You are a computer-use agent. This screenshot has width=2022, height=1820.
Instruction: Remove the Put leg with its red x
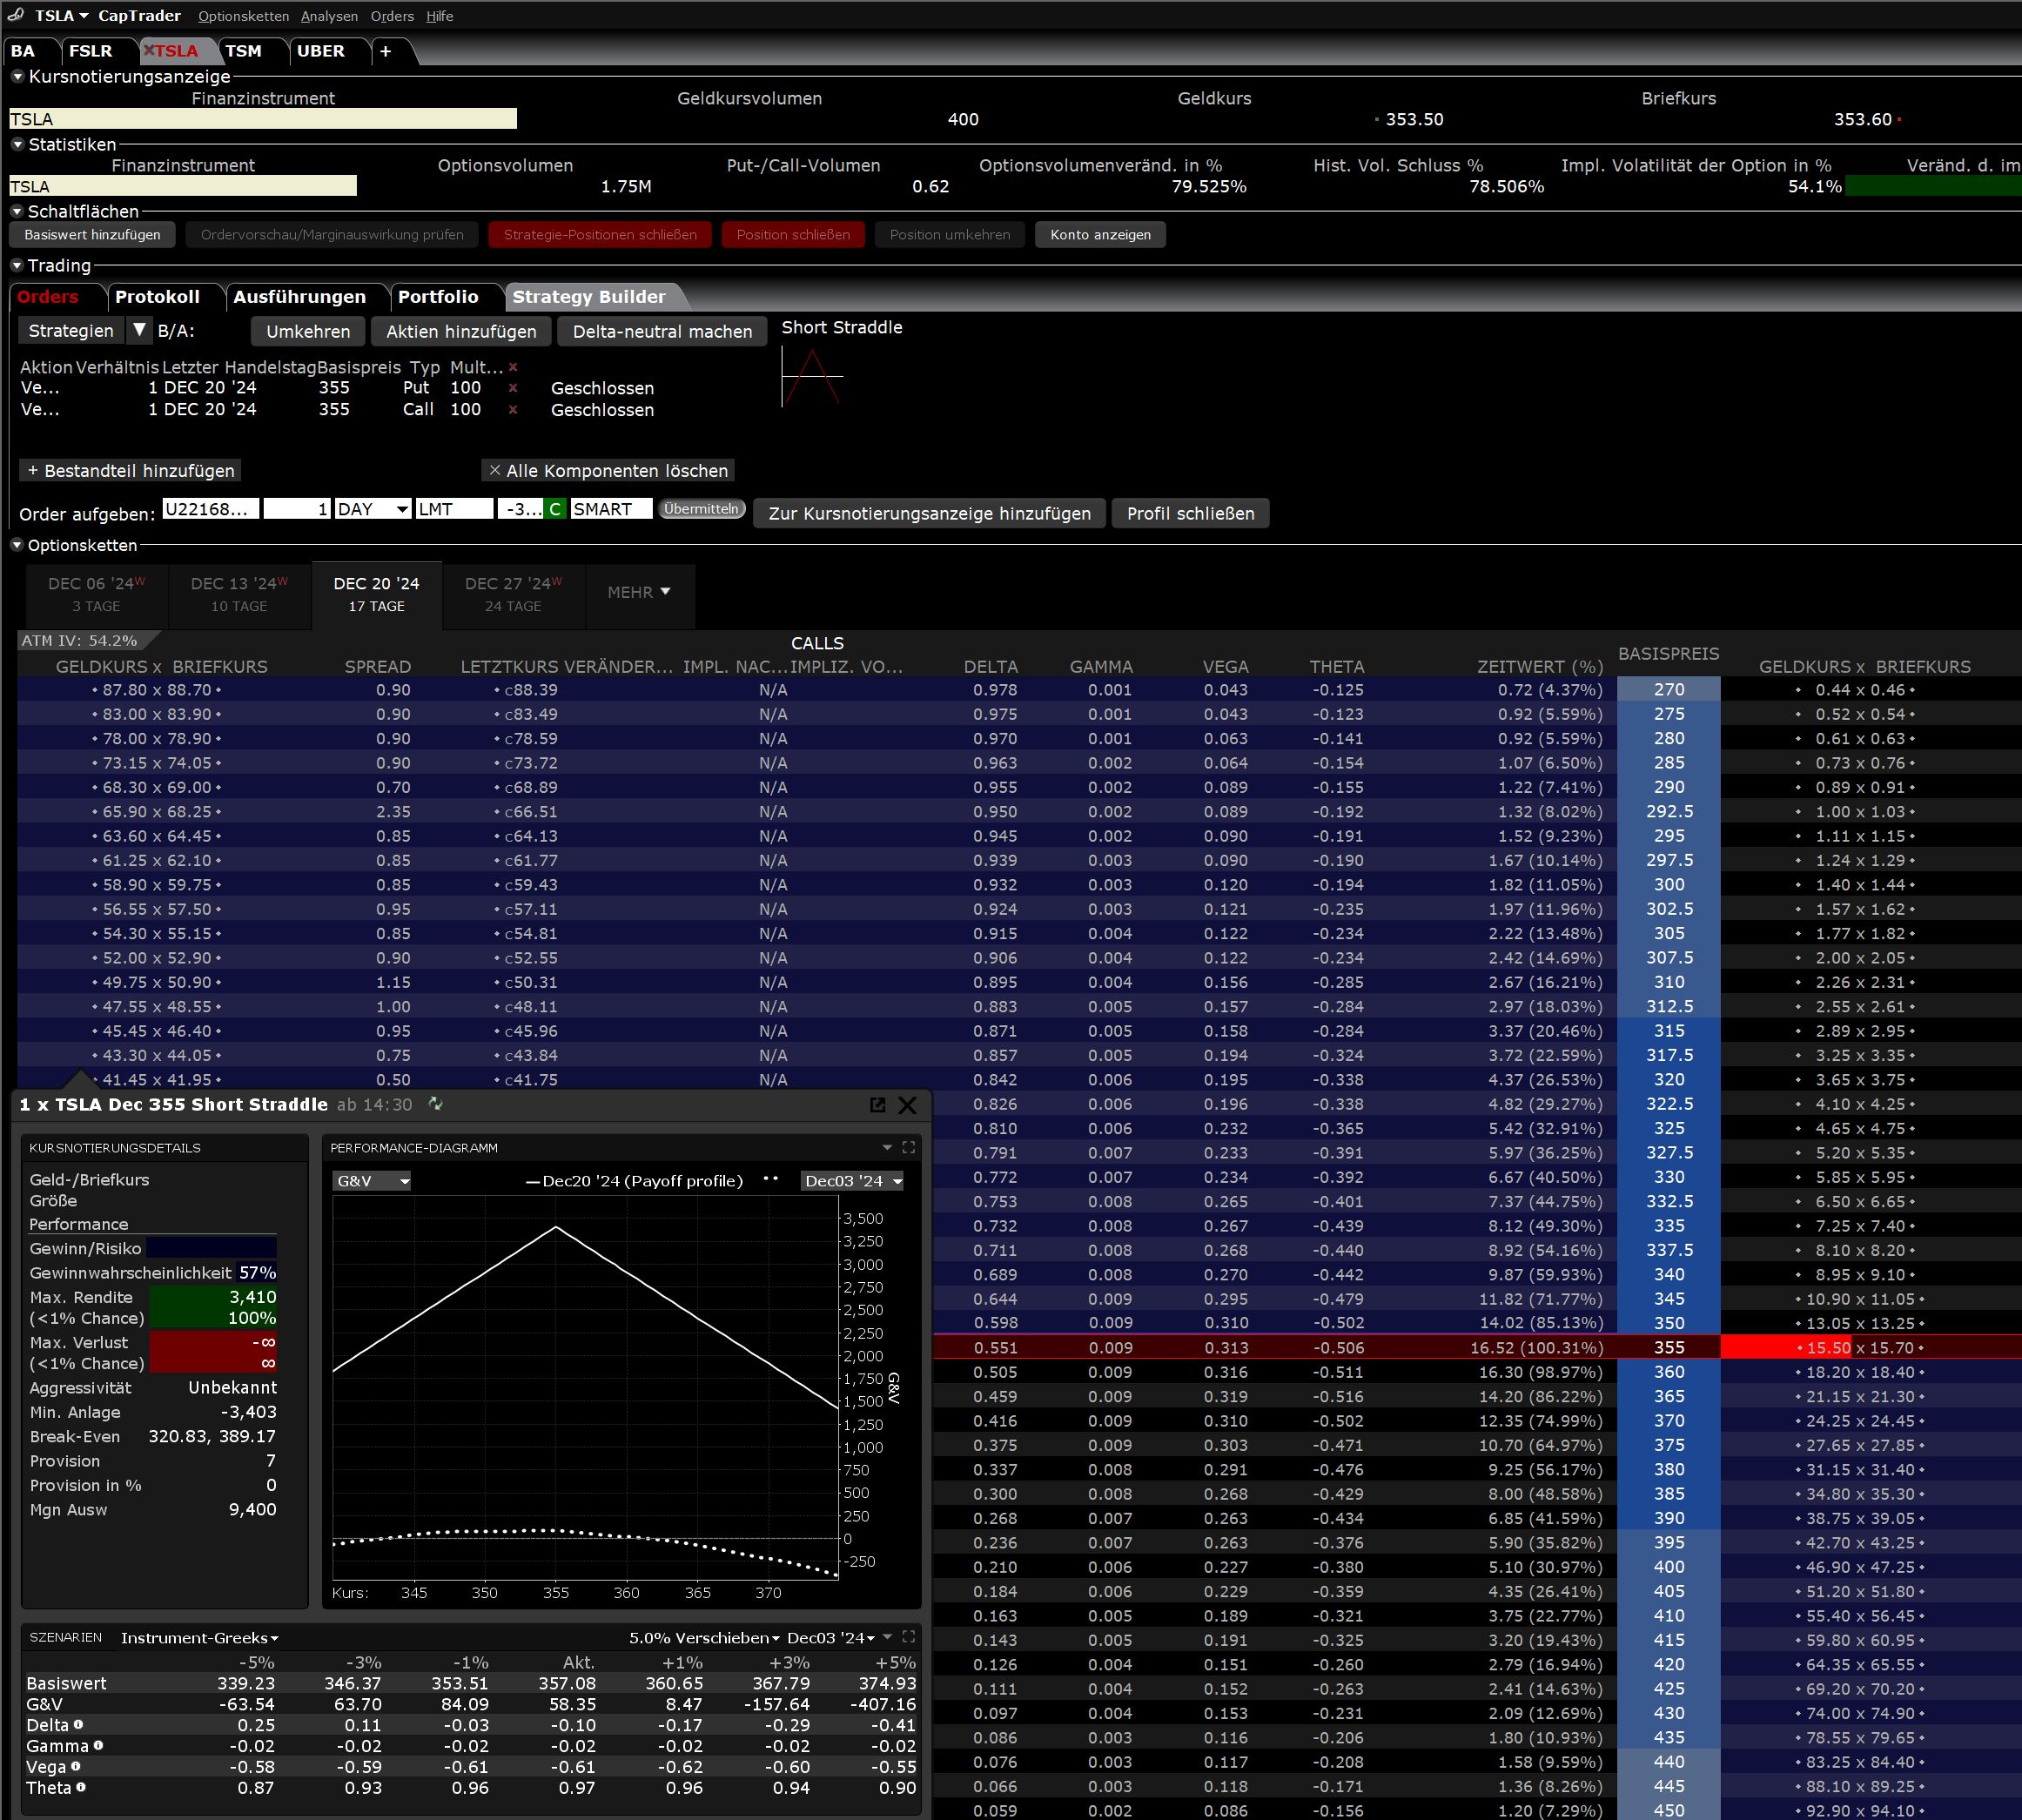(x=513, y=388)
